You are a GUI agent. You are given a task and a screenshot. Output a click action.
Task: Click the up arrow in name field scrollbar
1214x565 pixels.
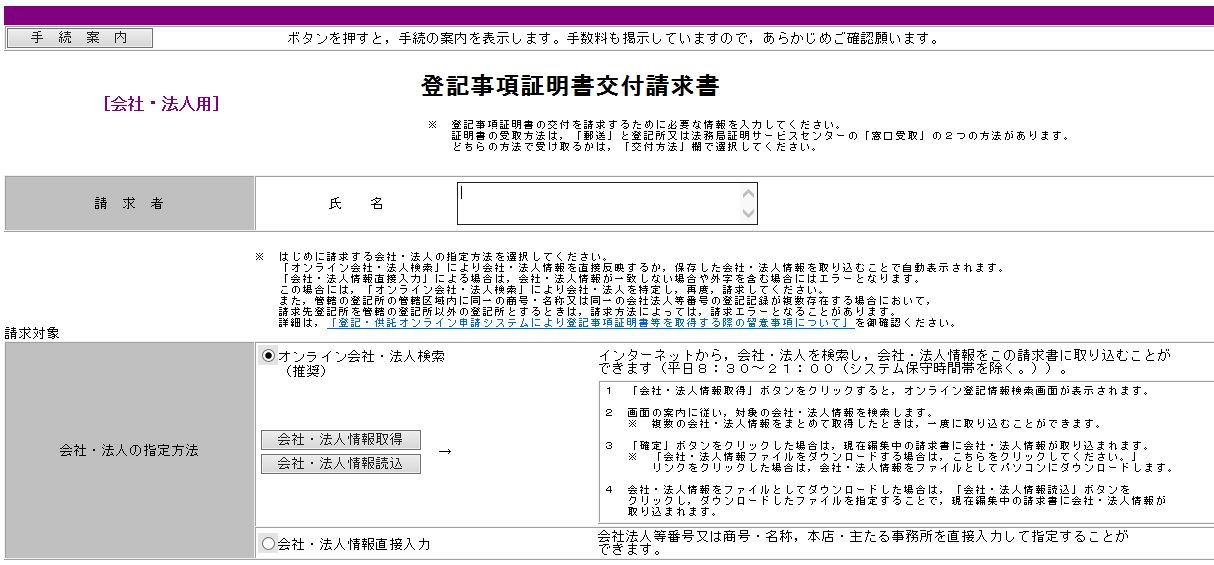(x=748, y=193)
